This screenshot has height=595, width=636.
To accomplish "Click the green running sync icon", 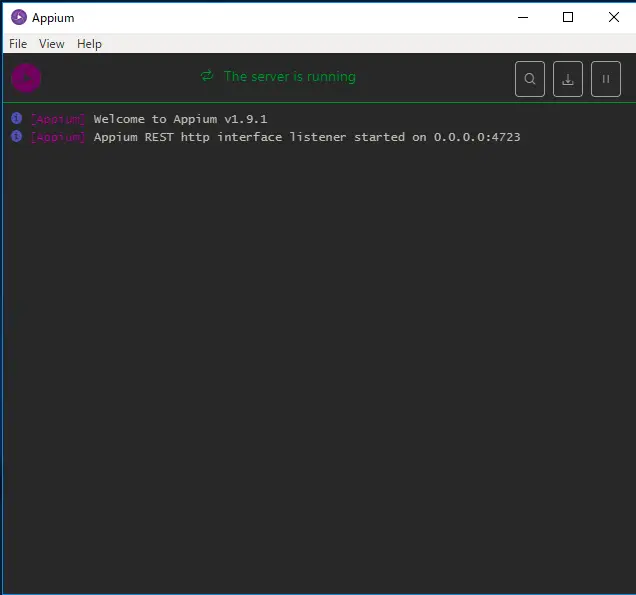I will point(207,76).
